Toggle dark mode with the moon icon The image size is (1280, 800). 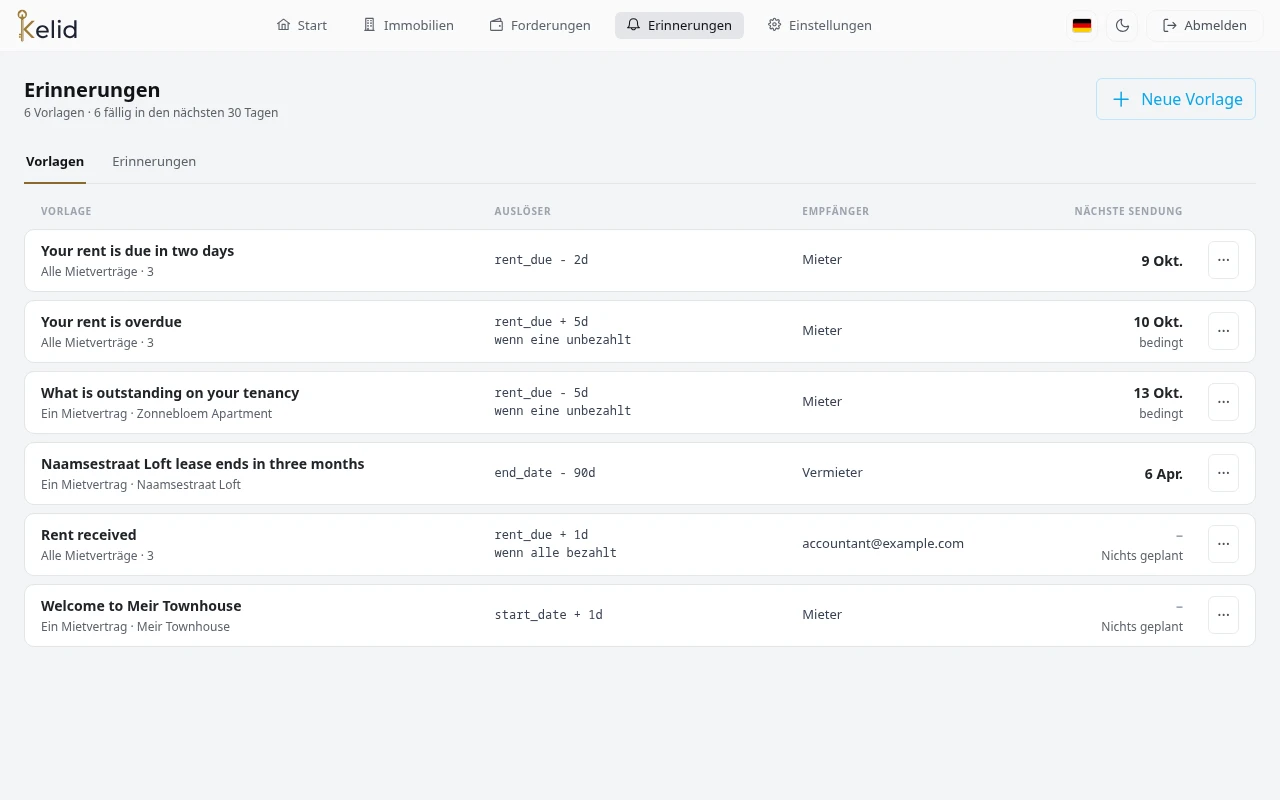[x=1122, y=26]
